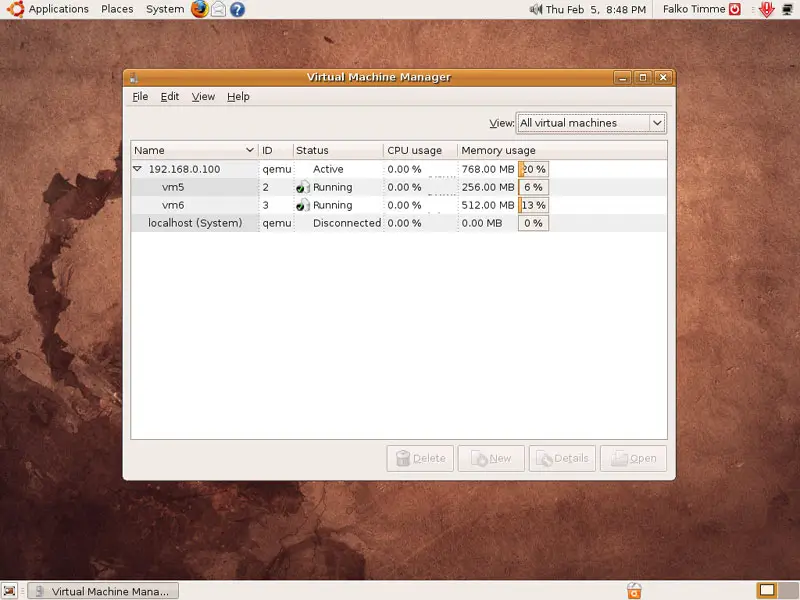
Task: Click the 'Running' status text of vm6
Action: click(333, 205)
